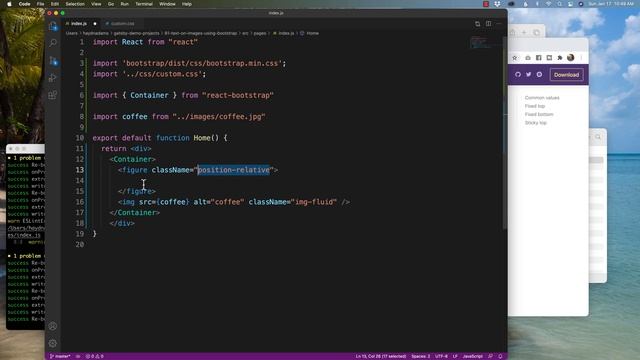Image resolution: width=640 pixels, height=360 pixels.
Task: Click the selected position-relative text
Action: (233, 170)
